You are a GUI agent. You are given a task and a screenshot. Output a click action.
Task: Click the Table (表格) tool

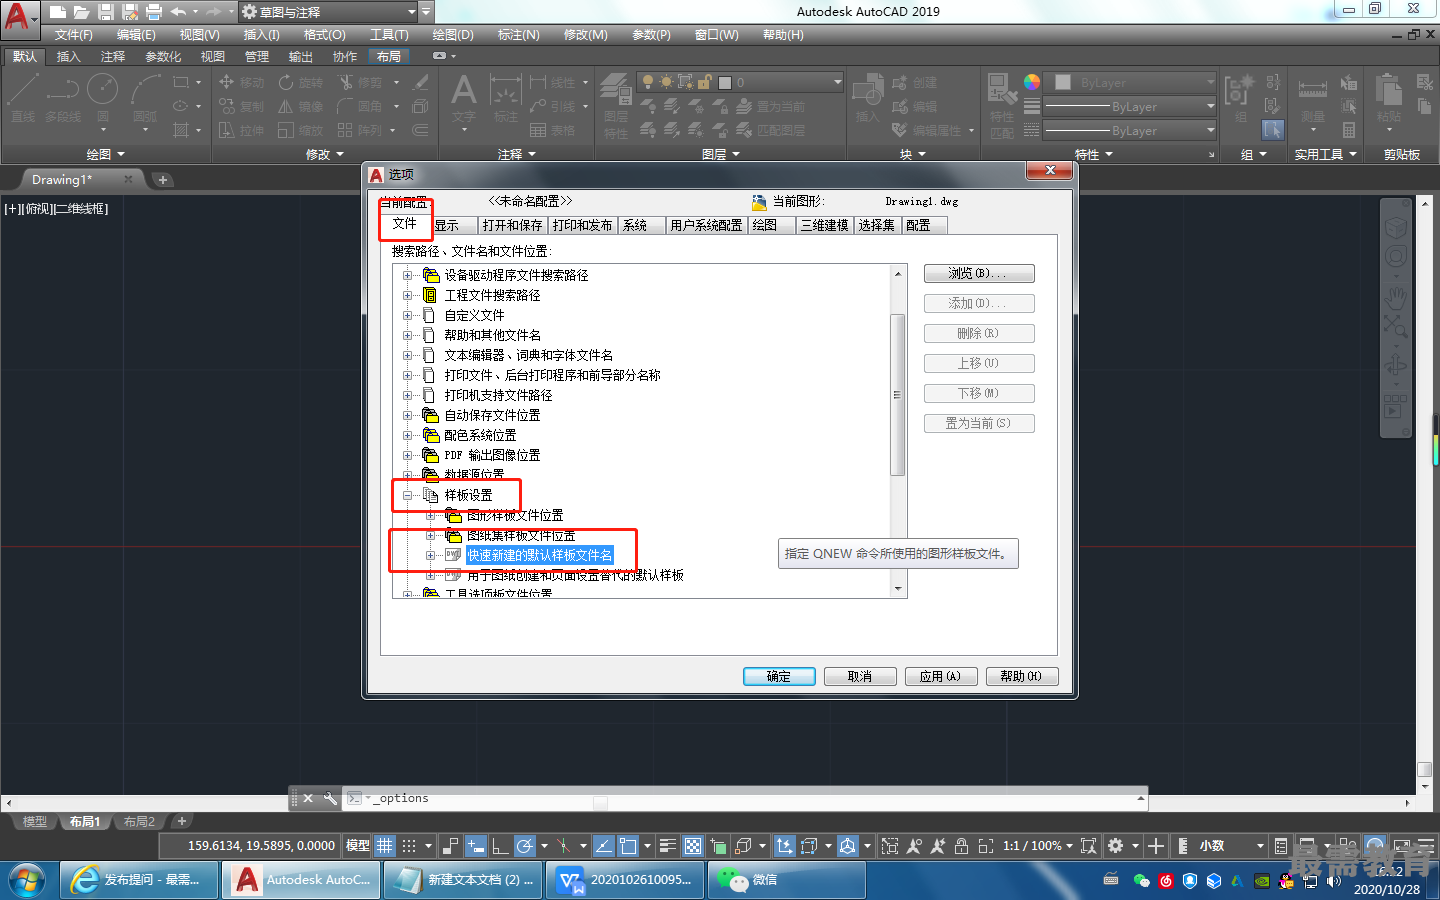point(553,130)
